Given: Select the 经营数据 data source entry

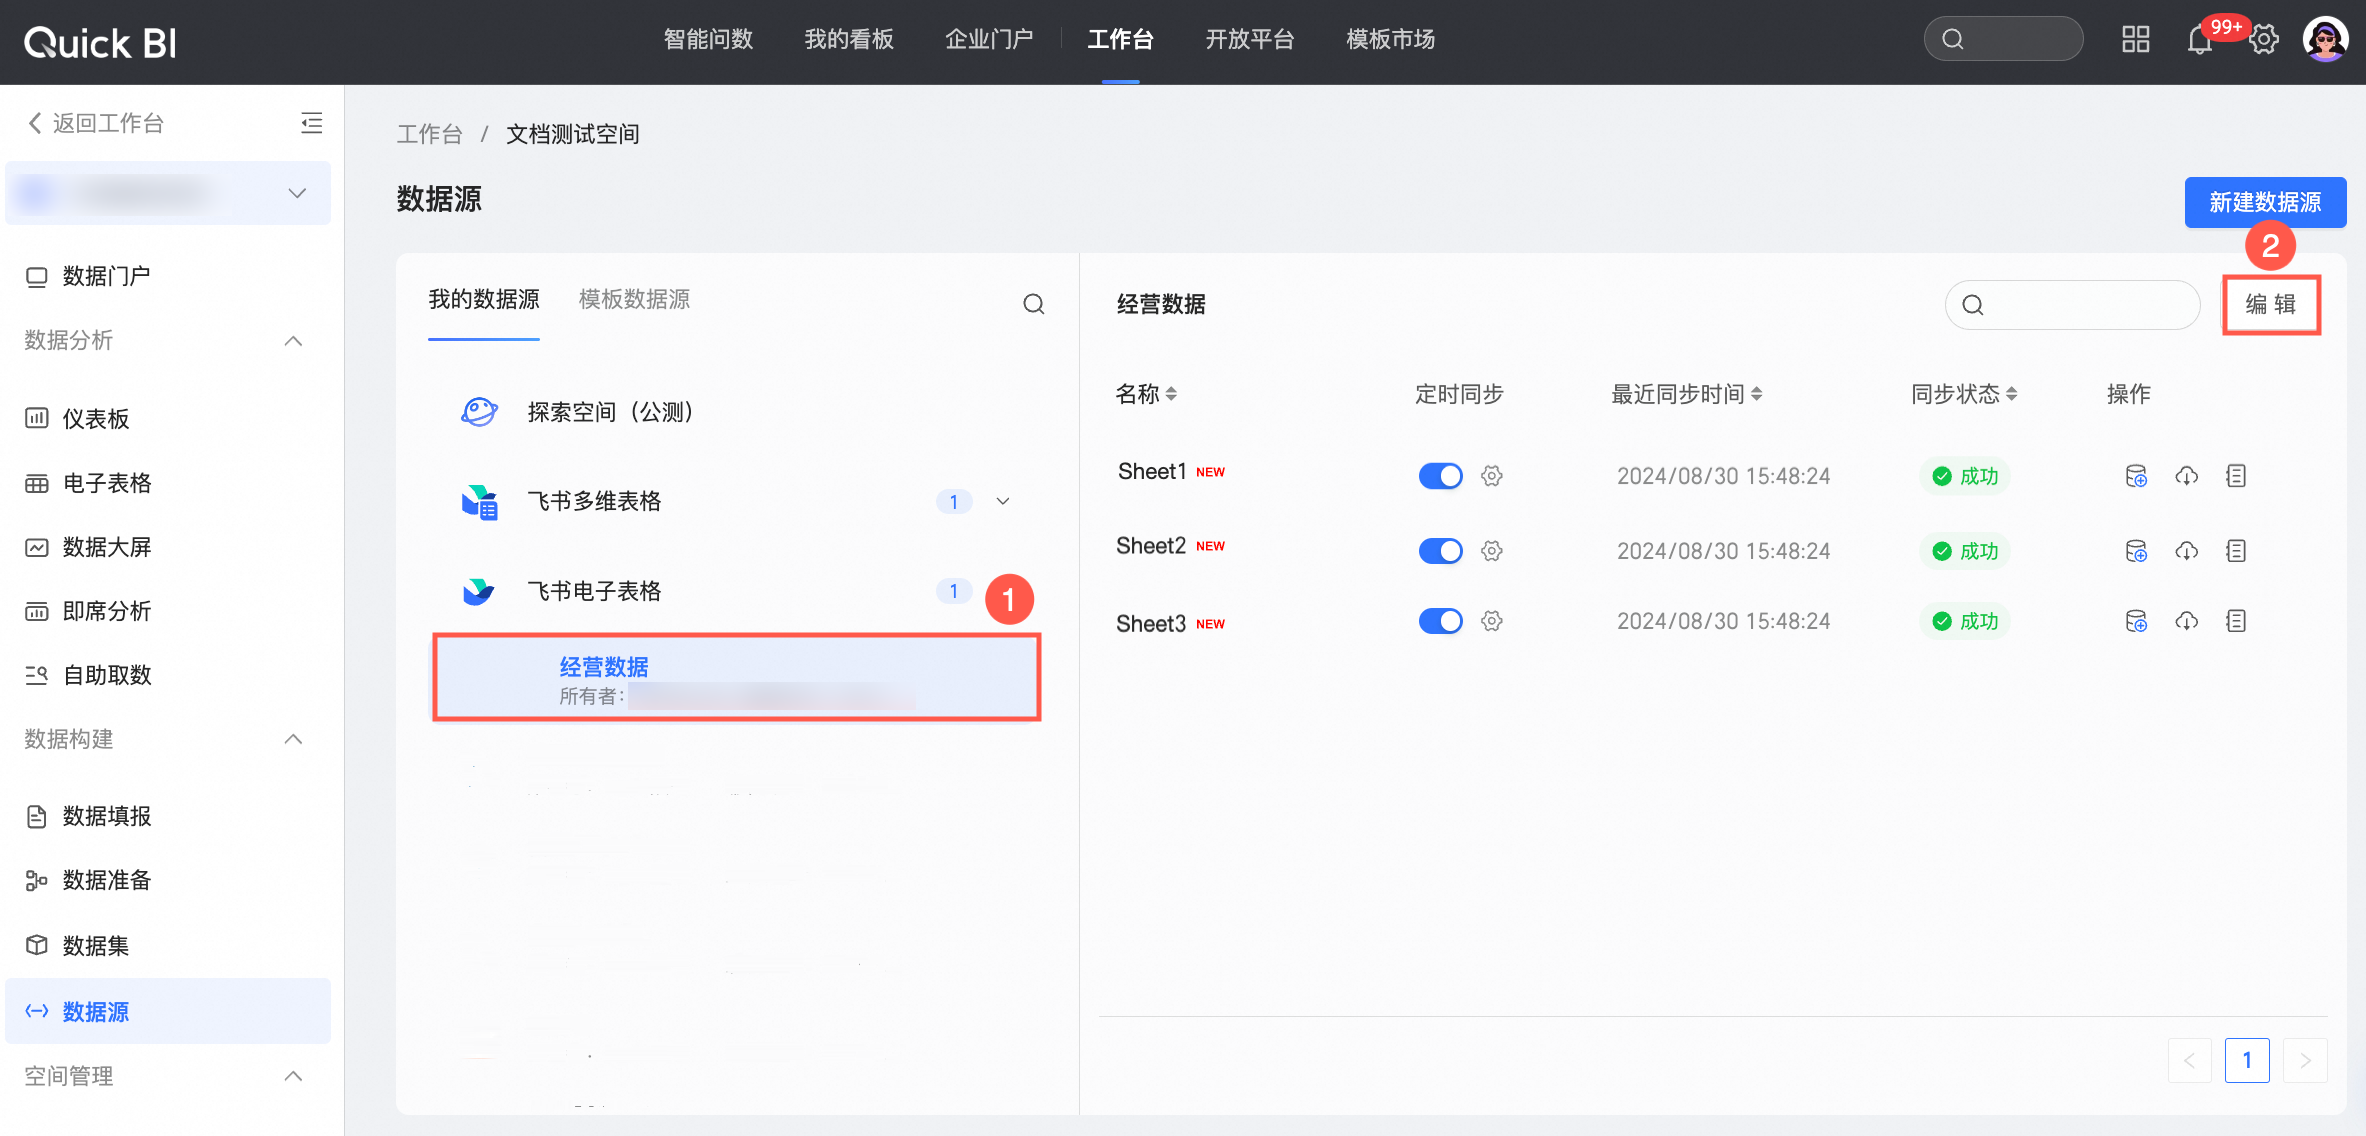Looking at the screenshot, I should click(737, 678).
